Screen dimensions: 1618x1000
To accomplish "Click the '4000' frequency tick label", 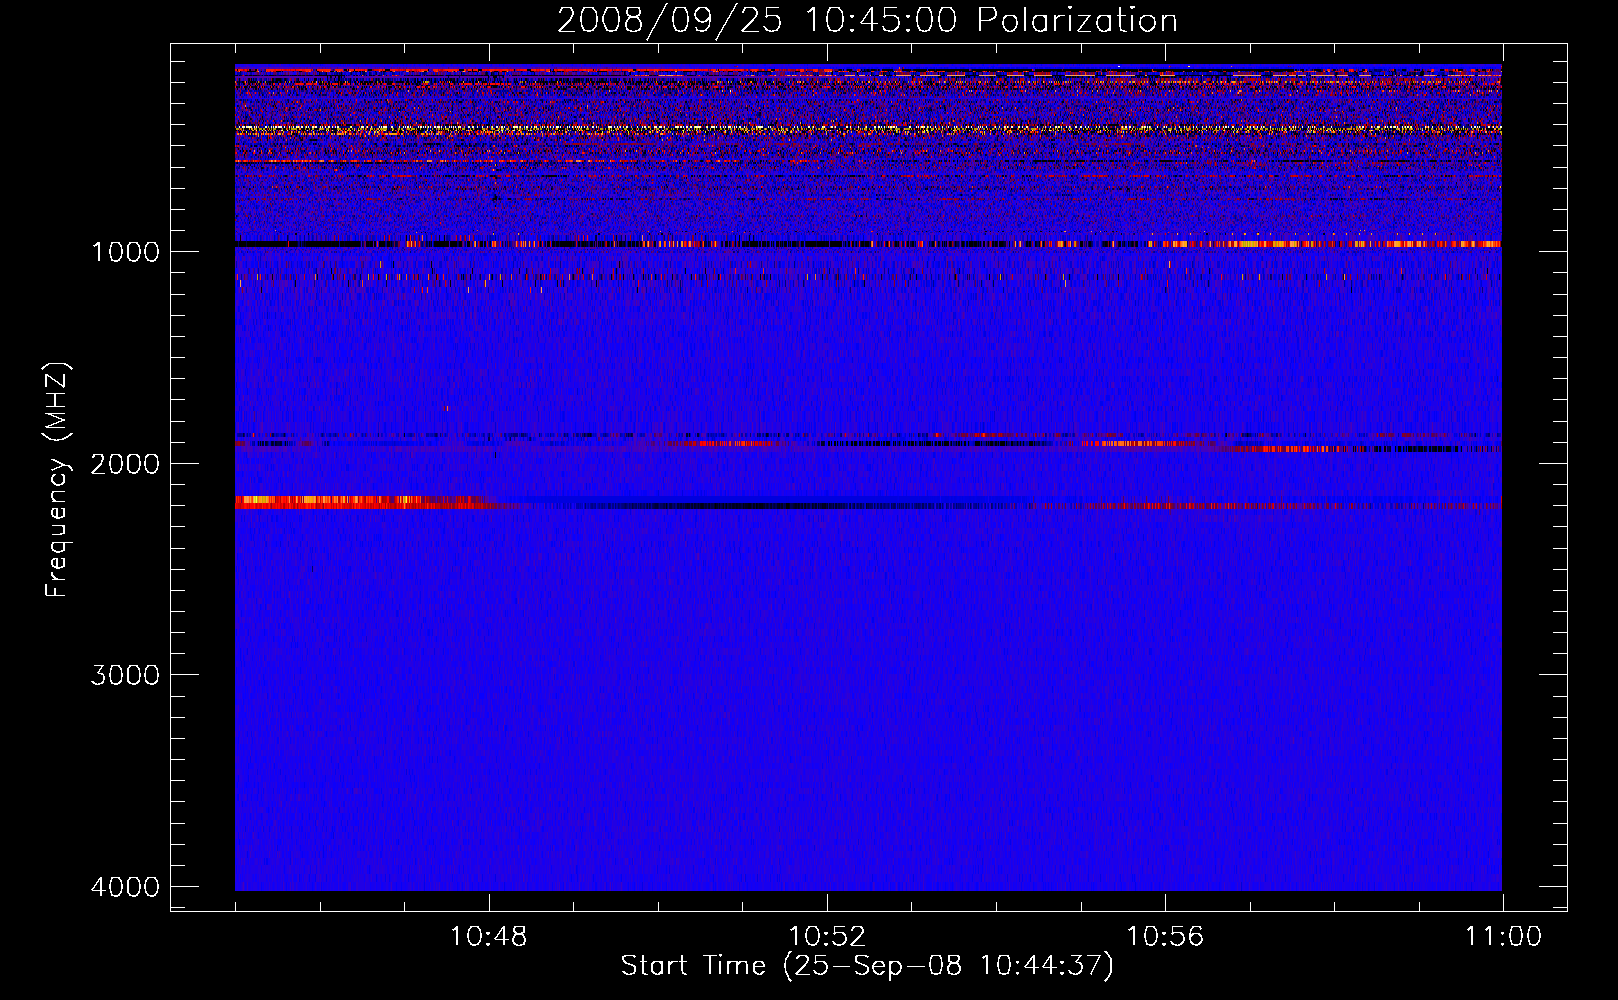I will (x=125, y=887).
